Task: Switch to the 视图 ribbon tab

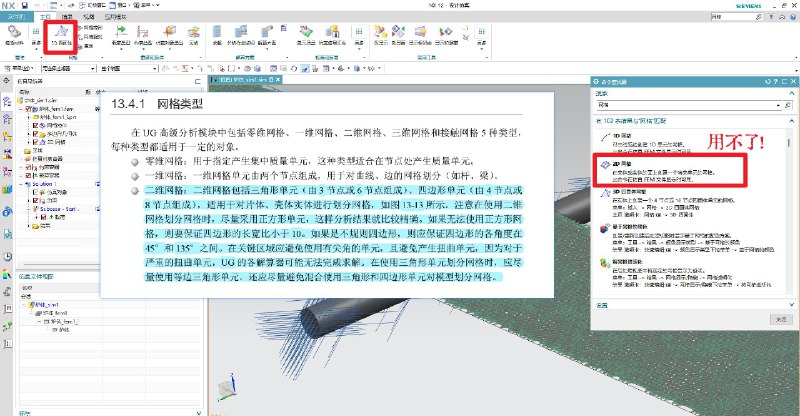Action: [x=88, y=17]
